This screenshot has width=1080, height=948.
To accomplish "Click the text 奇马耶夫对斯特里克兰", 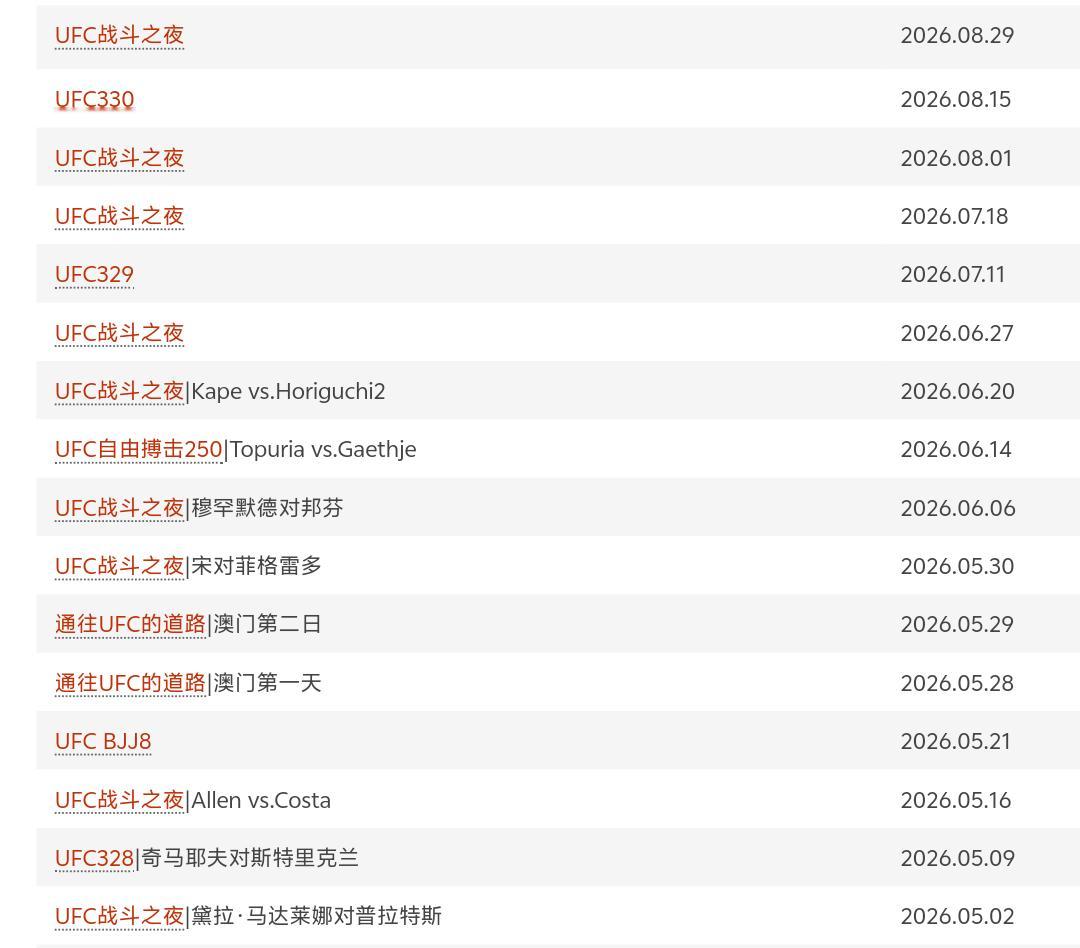I will pyautogui.click(x=250, y=858).
